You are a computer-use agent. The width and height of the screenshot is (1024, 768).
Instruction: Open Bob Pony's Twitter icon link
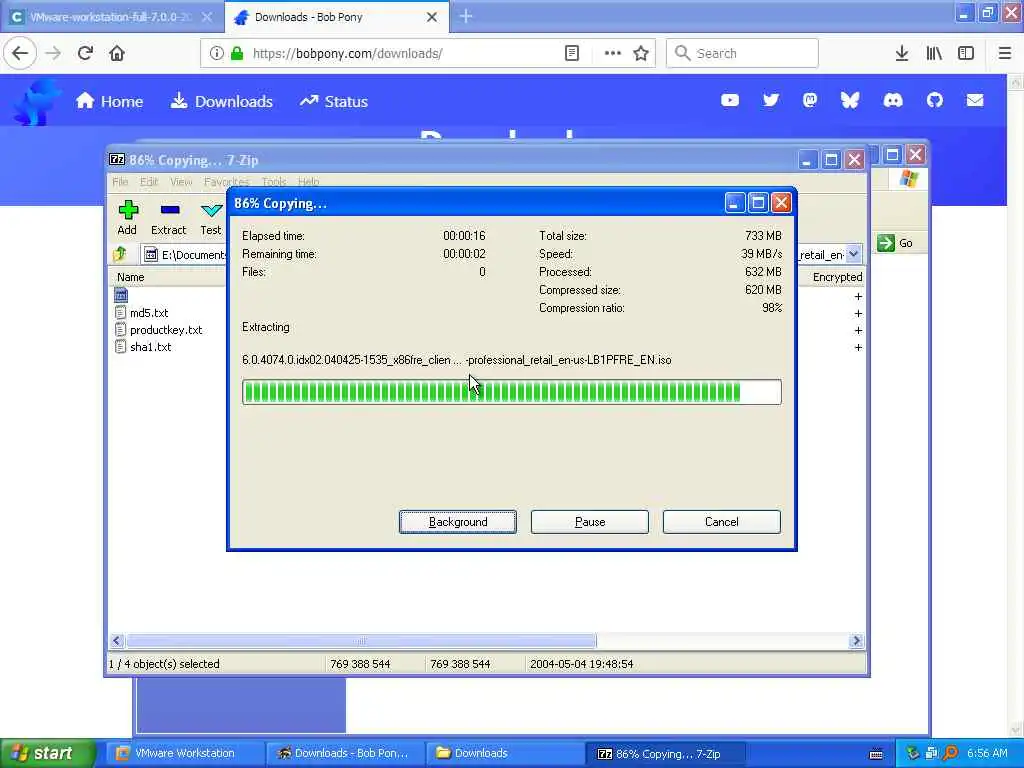pyautogui.click(x=771, y=100)
